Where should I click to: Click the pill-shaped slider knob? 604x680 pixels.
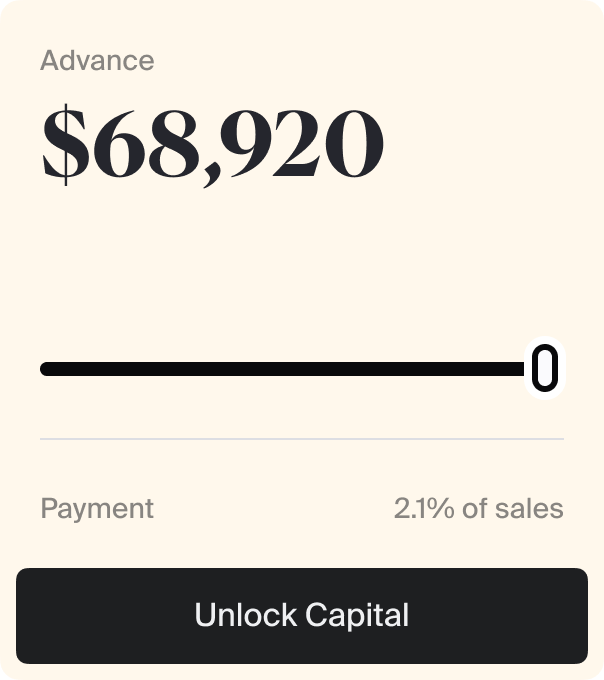click(x=545, y=368)
